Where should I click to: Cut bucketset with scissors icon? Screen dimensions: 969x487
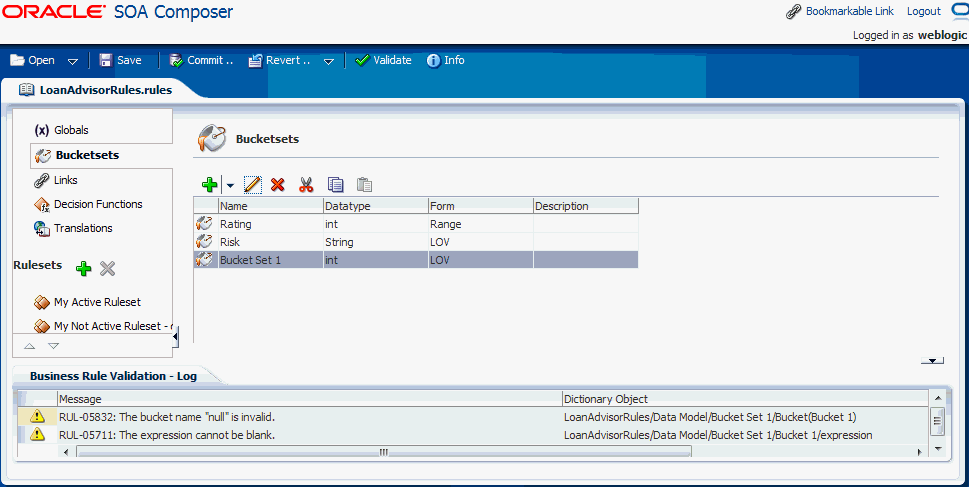pyautogui.click(x=306, y=184)
